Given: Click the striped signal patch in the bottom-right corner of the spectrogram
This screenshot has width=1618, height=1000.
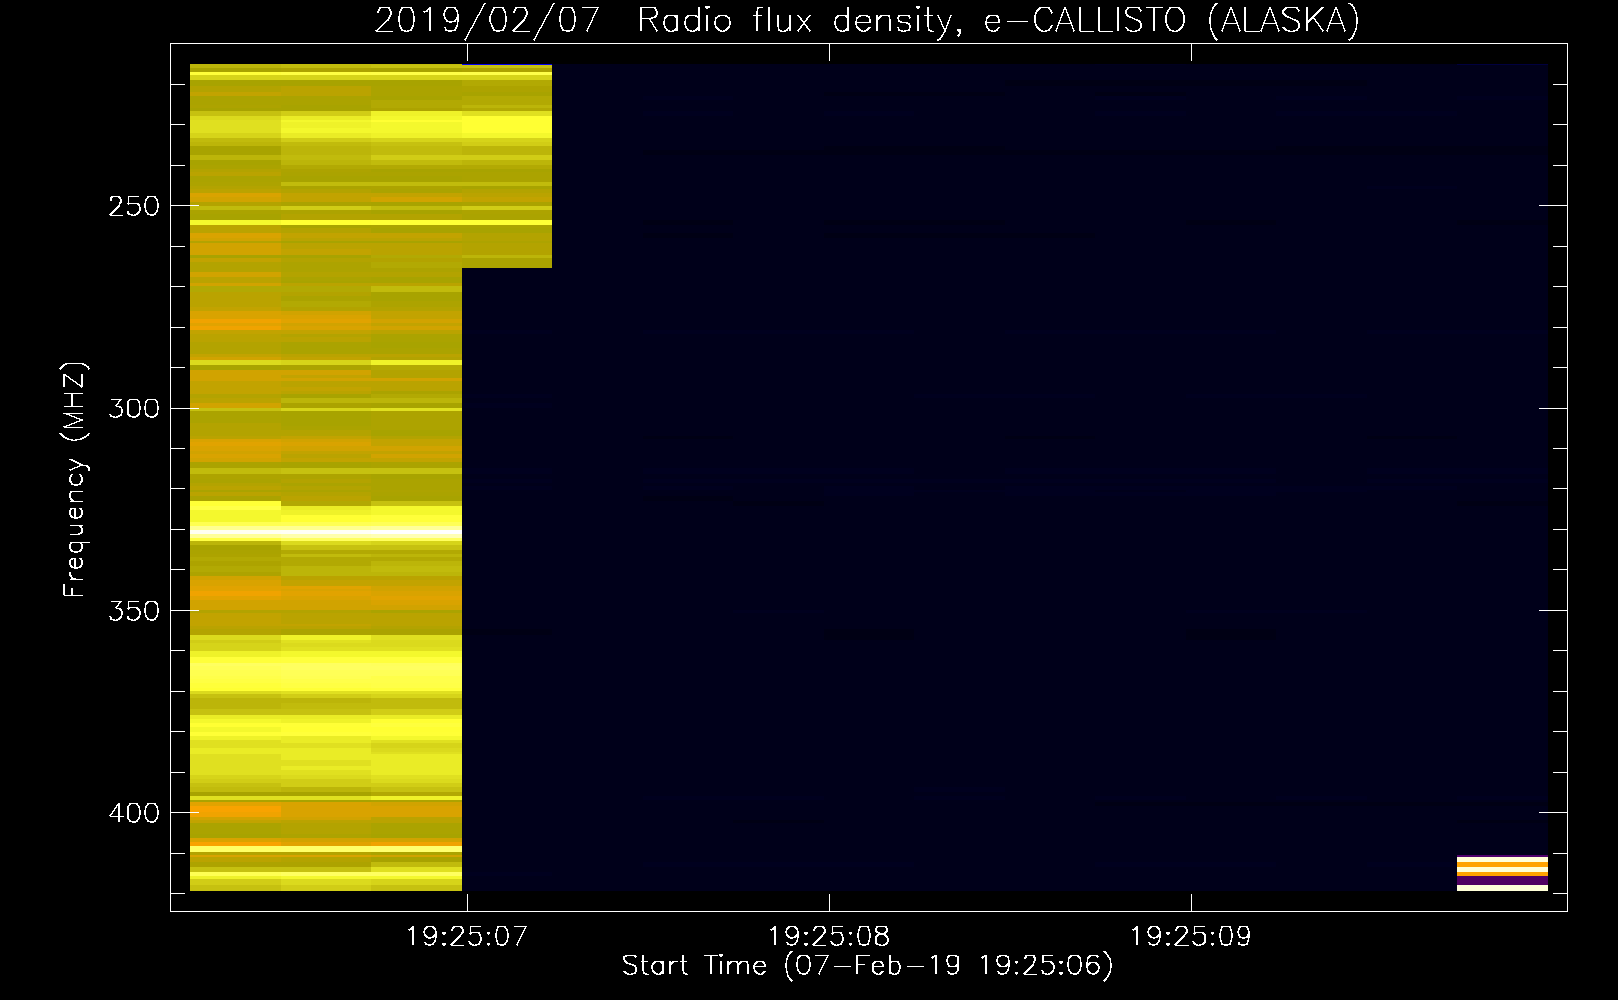Looking at the screenshot, I should coord(1502,873).
